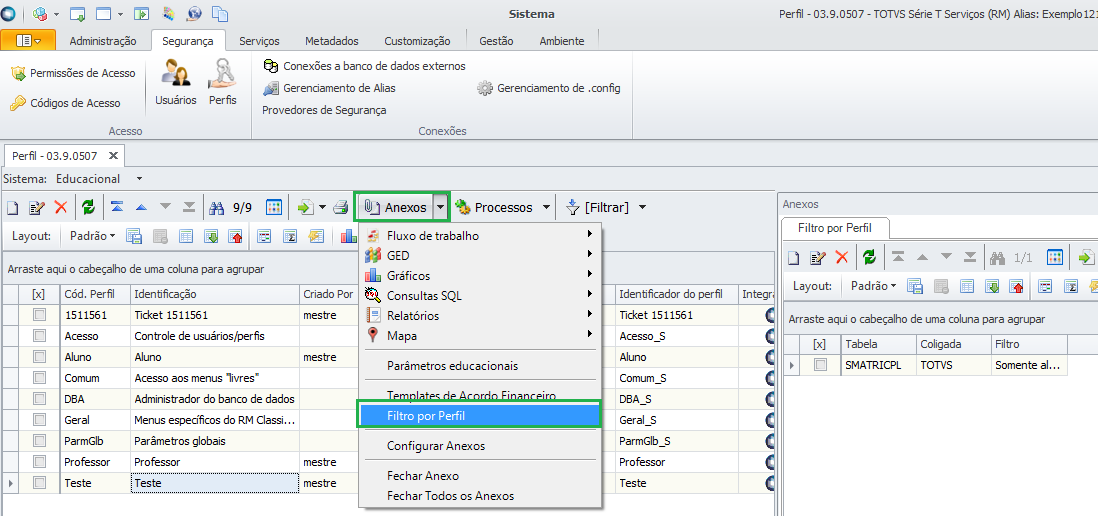
Task: Open Códigos de Acesso
Action: 65,103
